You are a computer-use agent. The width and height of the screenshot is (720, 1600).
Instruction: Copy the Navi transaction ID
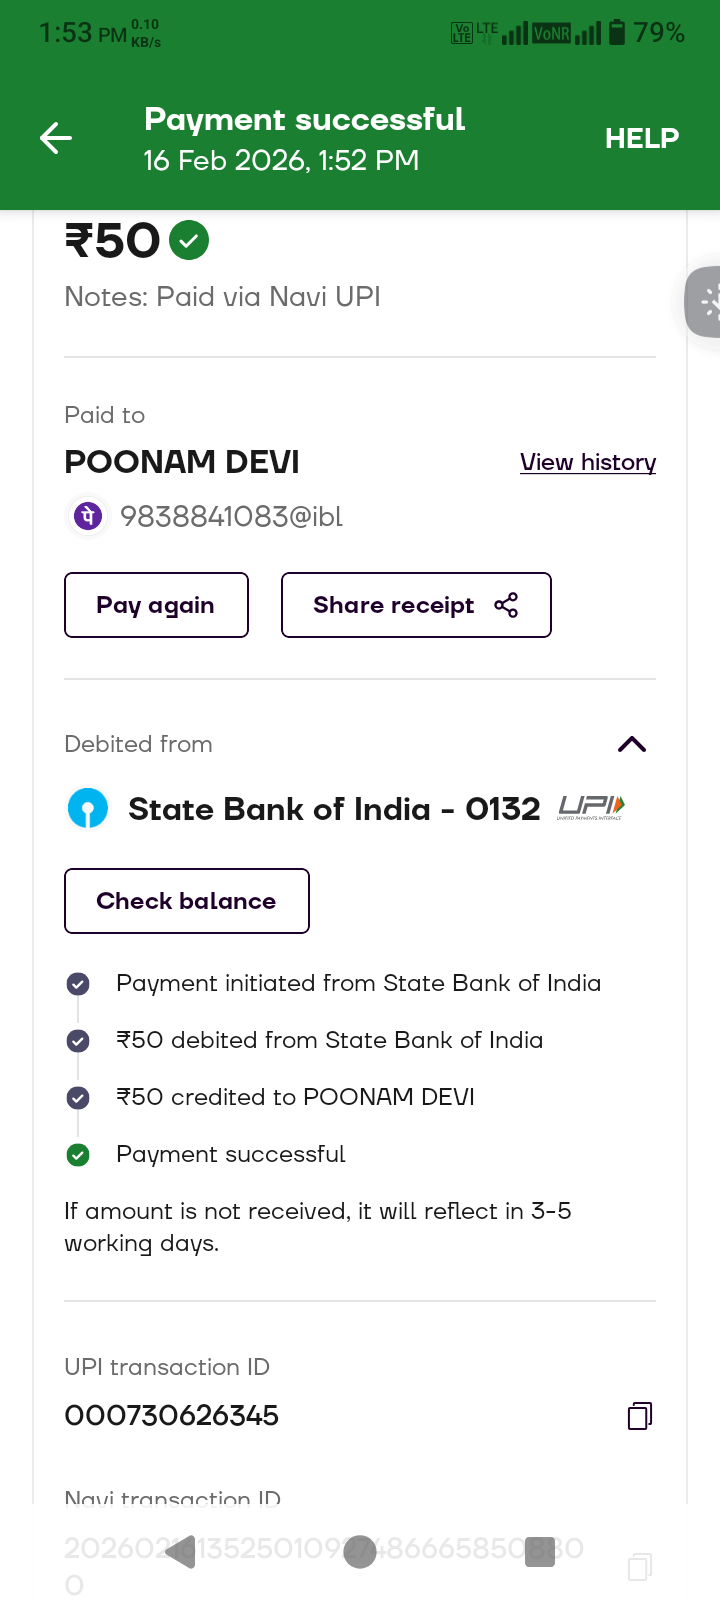(x=640, y=1566)
